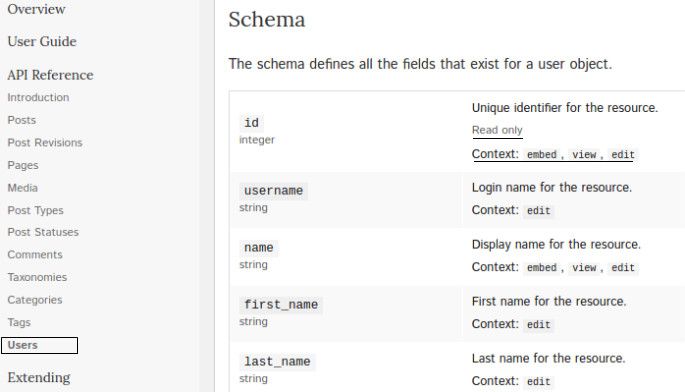
Task: Click the first_name field code label
Action: tap(281, 305)
